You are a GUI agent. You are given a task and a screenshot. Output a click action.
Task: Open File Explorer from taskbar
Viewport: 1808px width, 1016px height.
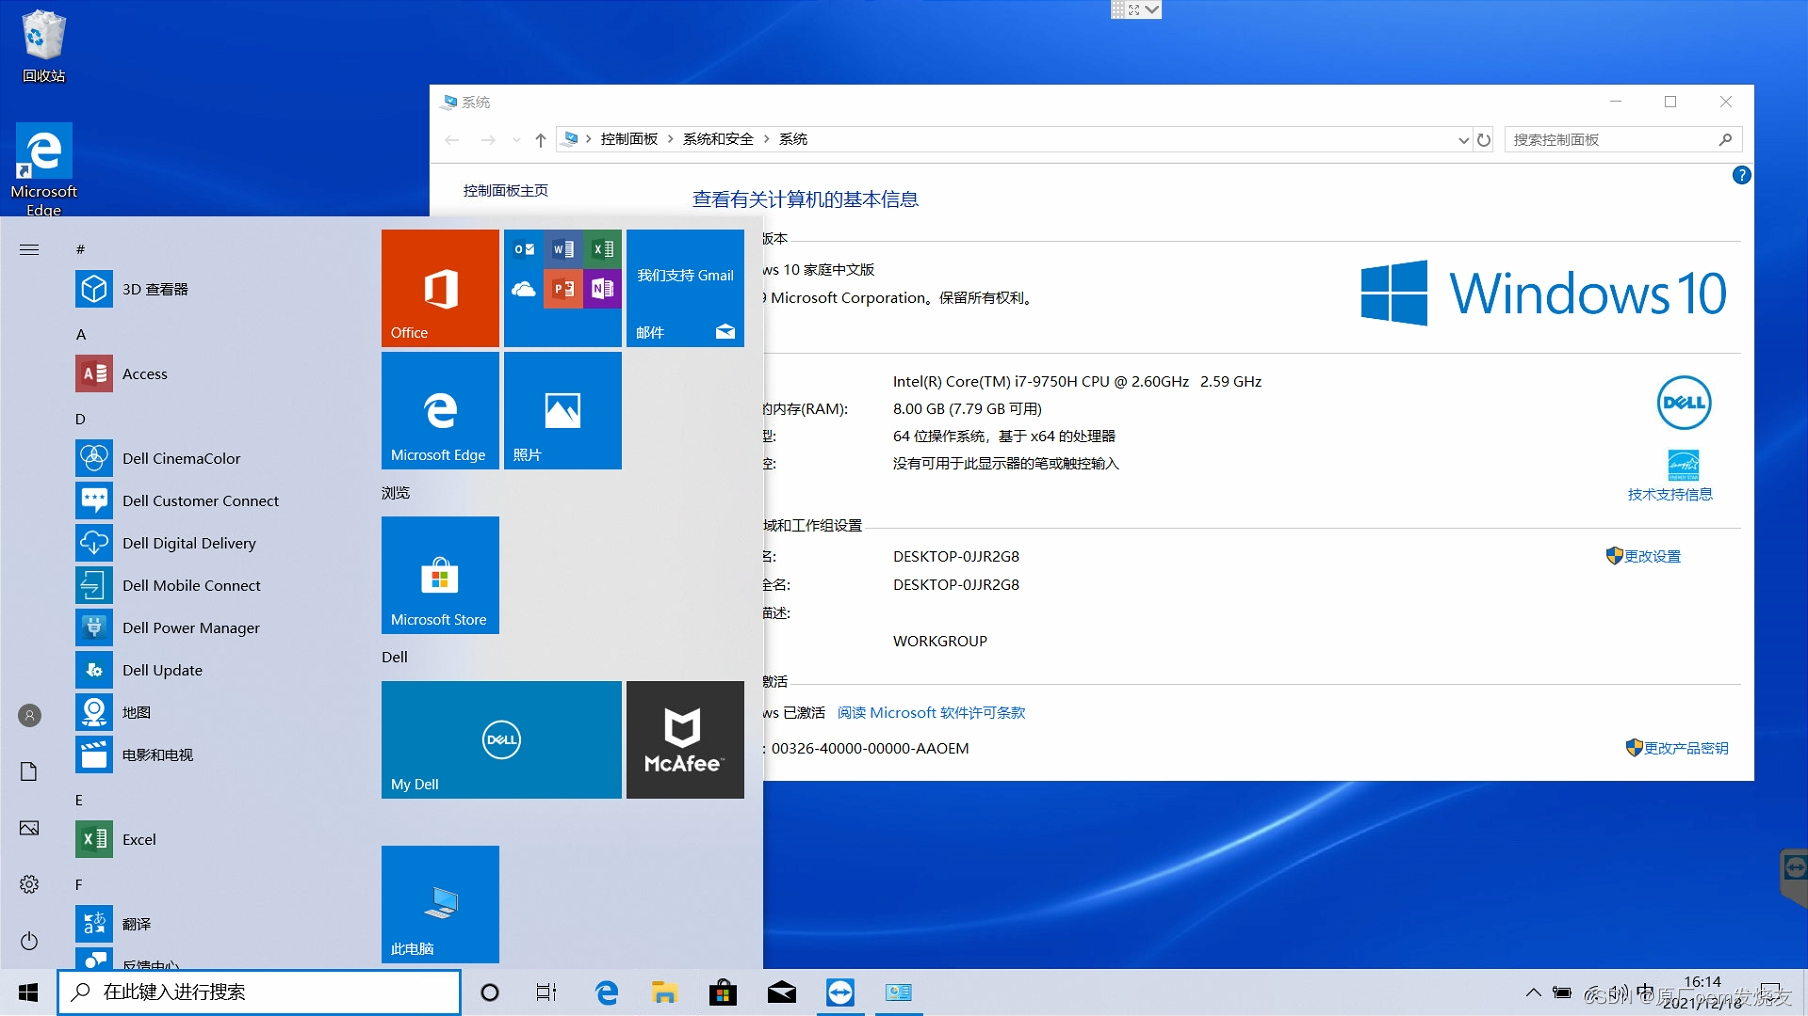pyautogui.click(x=664, y=992)
